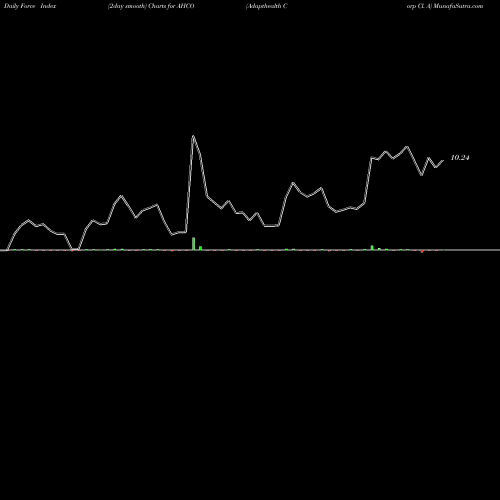
Task: Click the 'orp CL A) MunafaSutra.com' text
Action: pyautogui.click(x=445, y=6)
